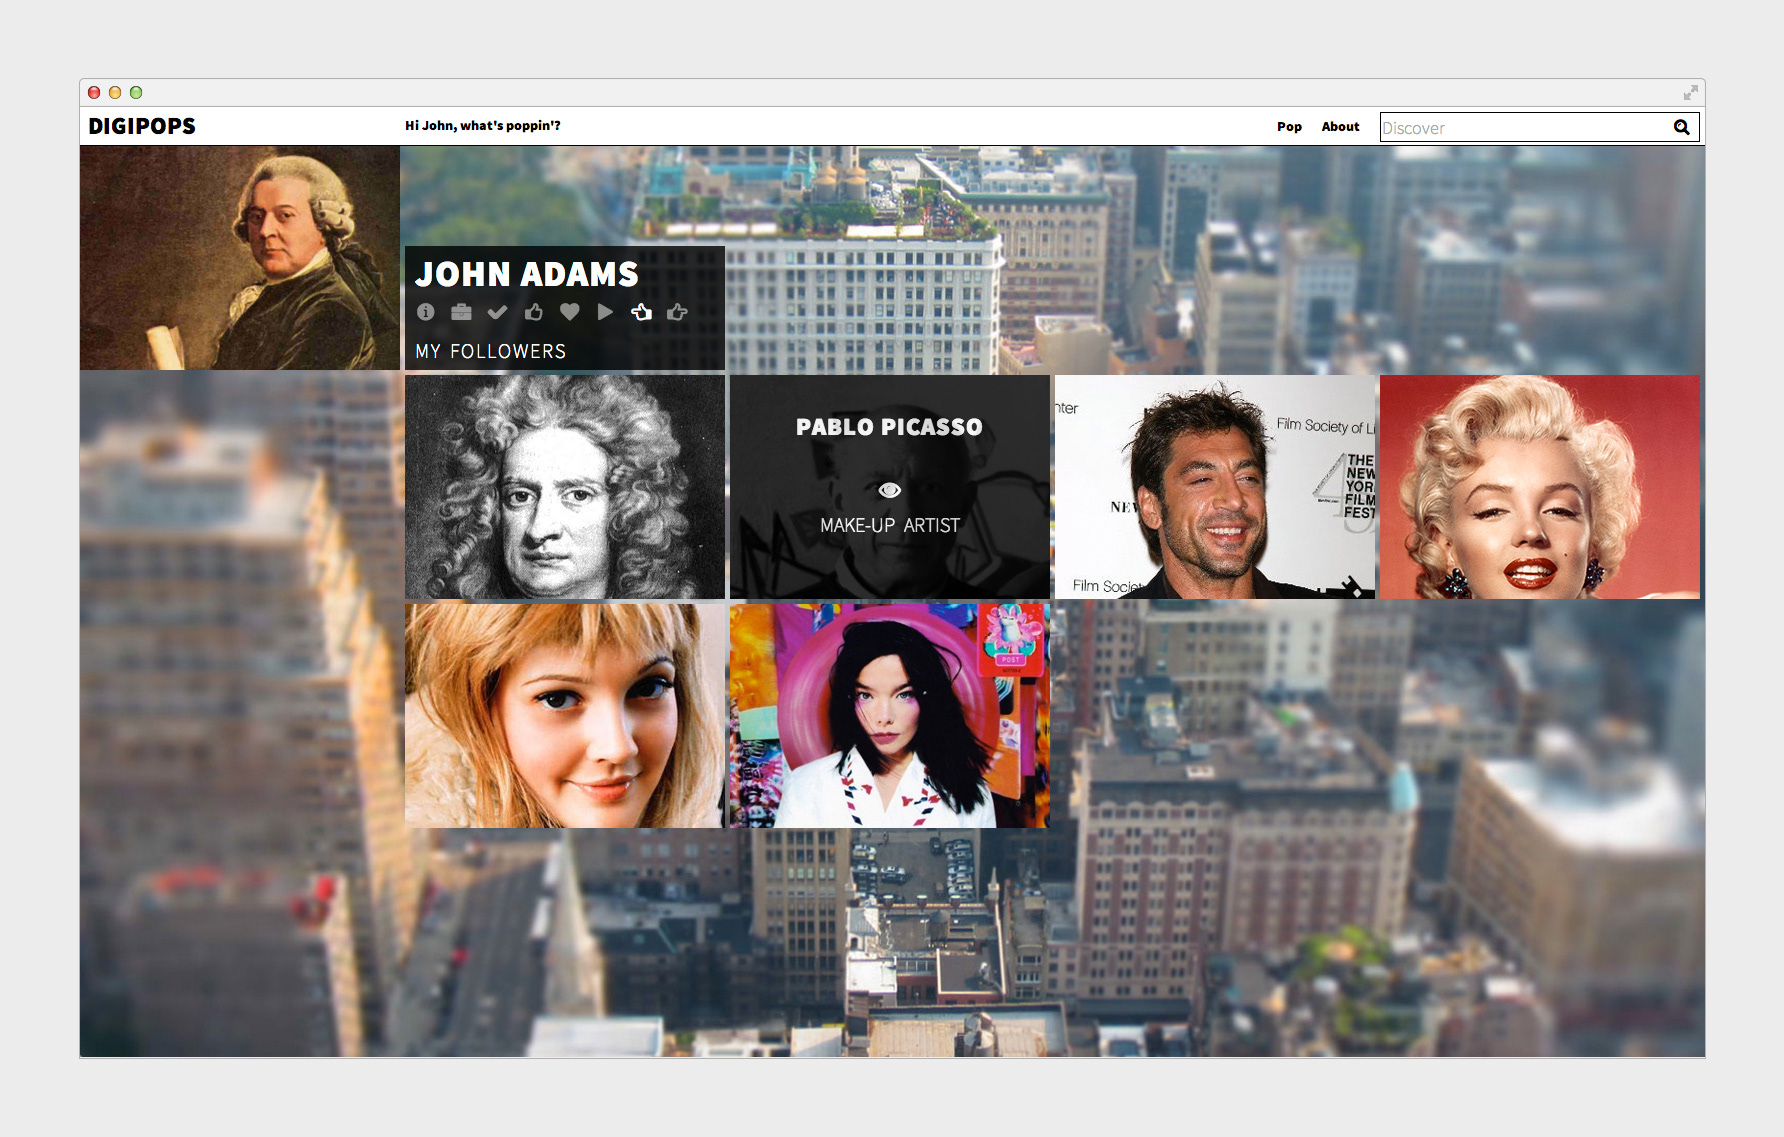The image size is (1784, 1137).
Task: Click the hand pointing right icon
Action: point(677,312)
